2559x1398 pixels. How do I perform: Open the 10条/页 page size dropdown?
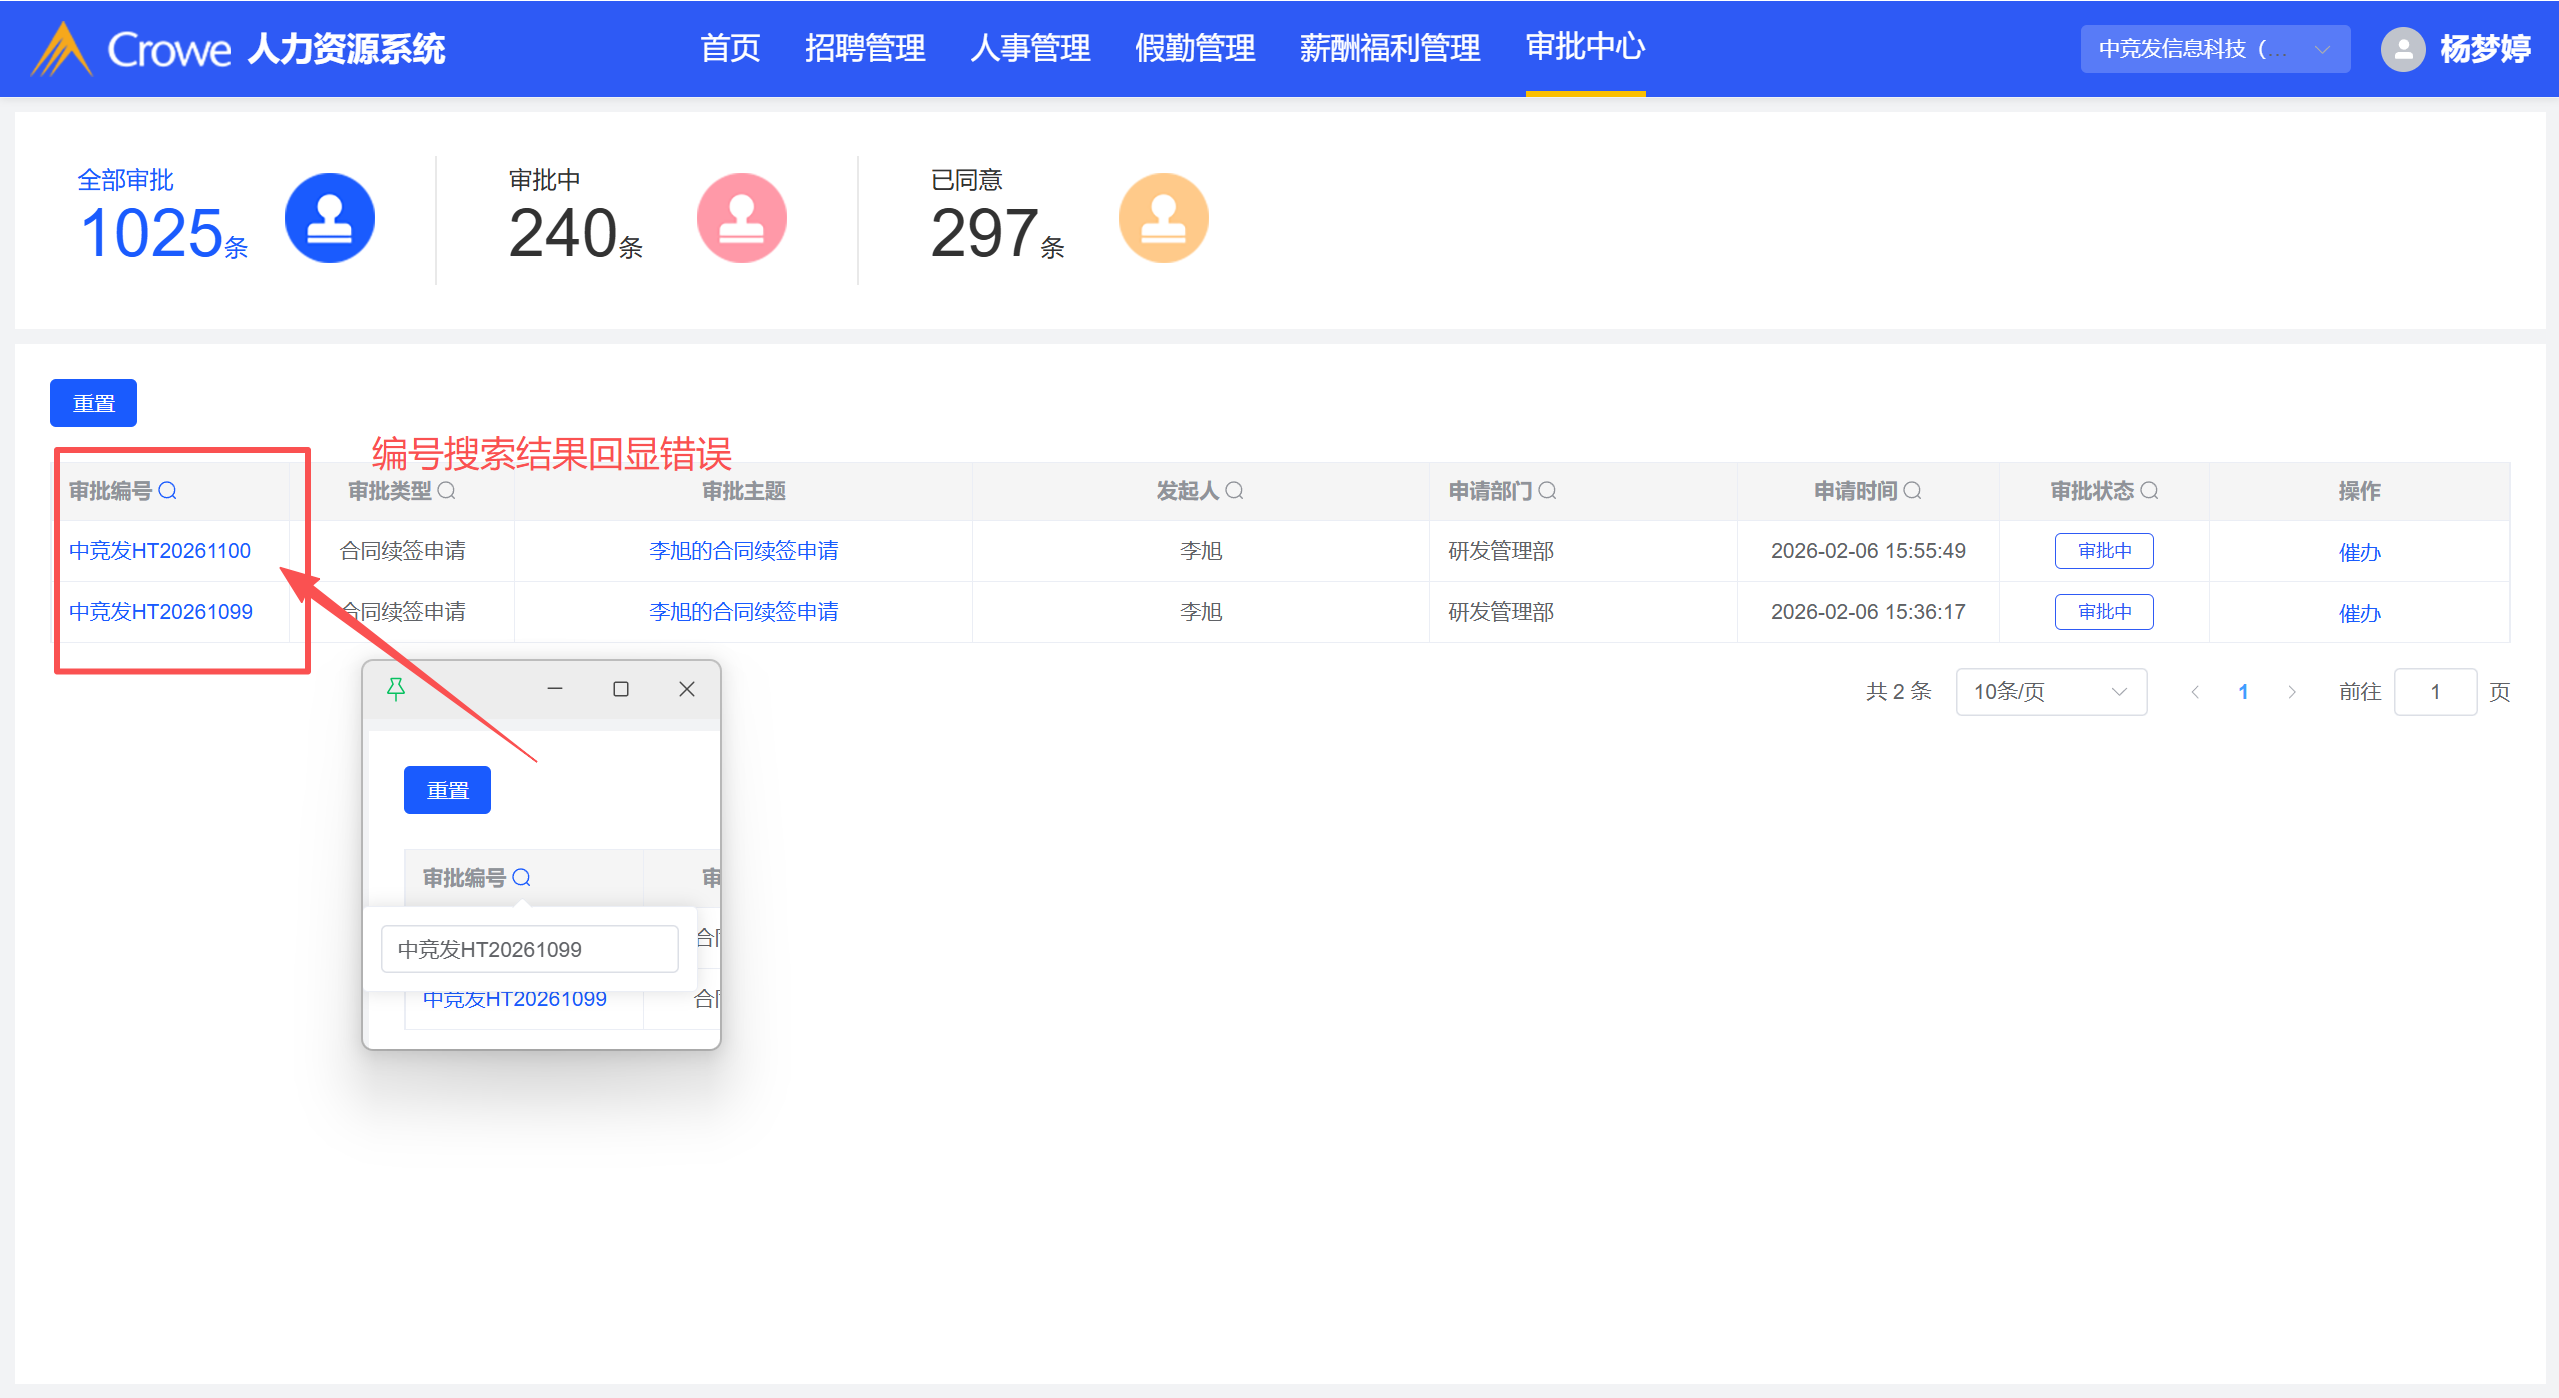(2050, 692)
